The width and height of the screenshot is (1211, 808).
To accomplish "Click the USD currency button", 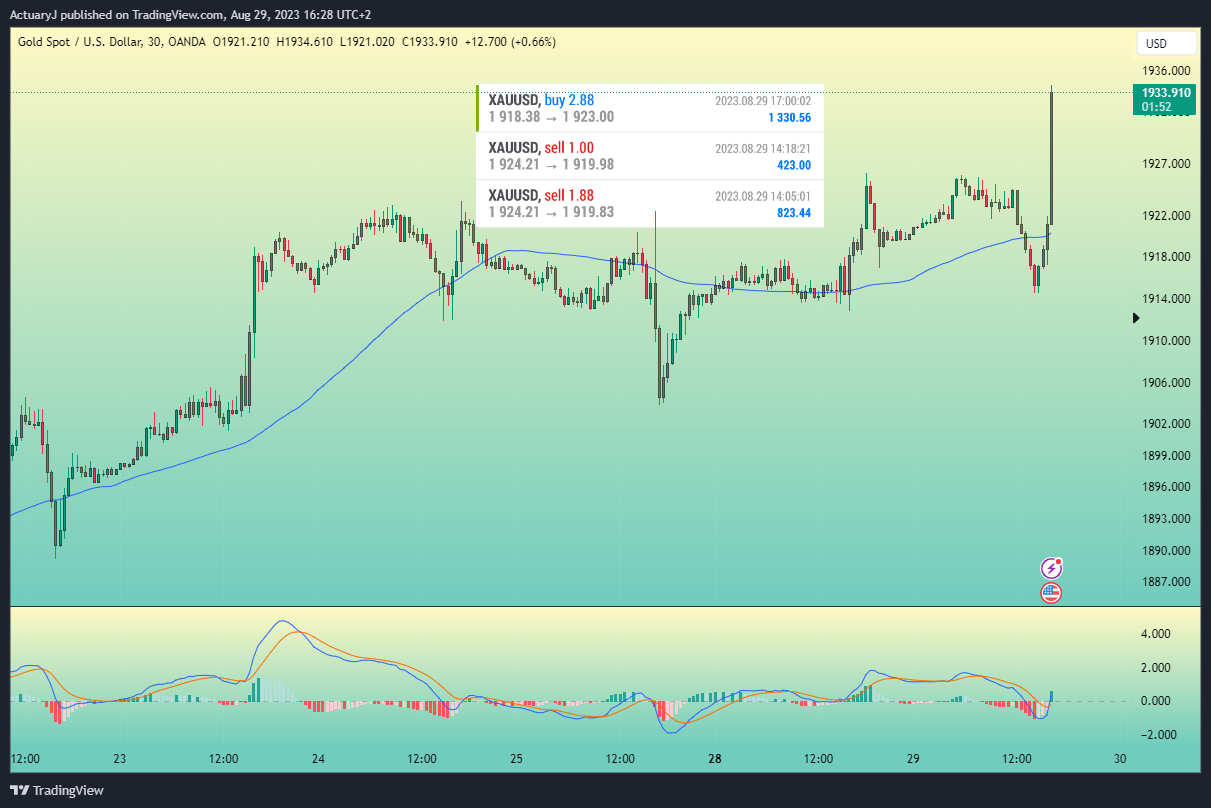I will point(1166,43).
